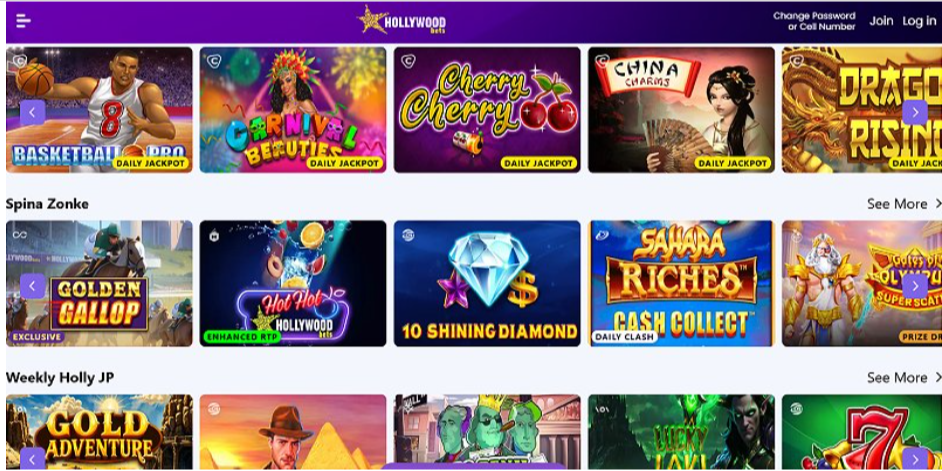Slide the Daily Jackpot carousel left
The image size is (942, 471).
tap(32, 112)
